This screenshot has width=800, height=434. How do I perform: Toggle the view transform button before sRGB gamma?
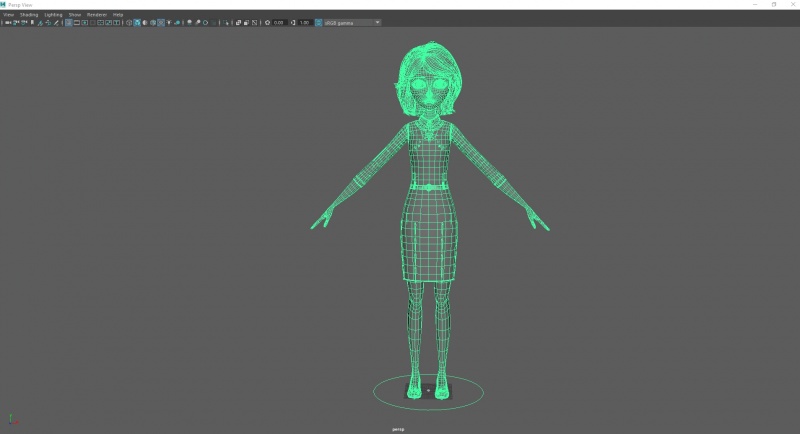click(x=318, y=22)
